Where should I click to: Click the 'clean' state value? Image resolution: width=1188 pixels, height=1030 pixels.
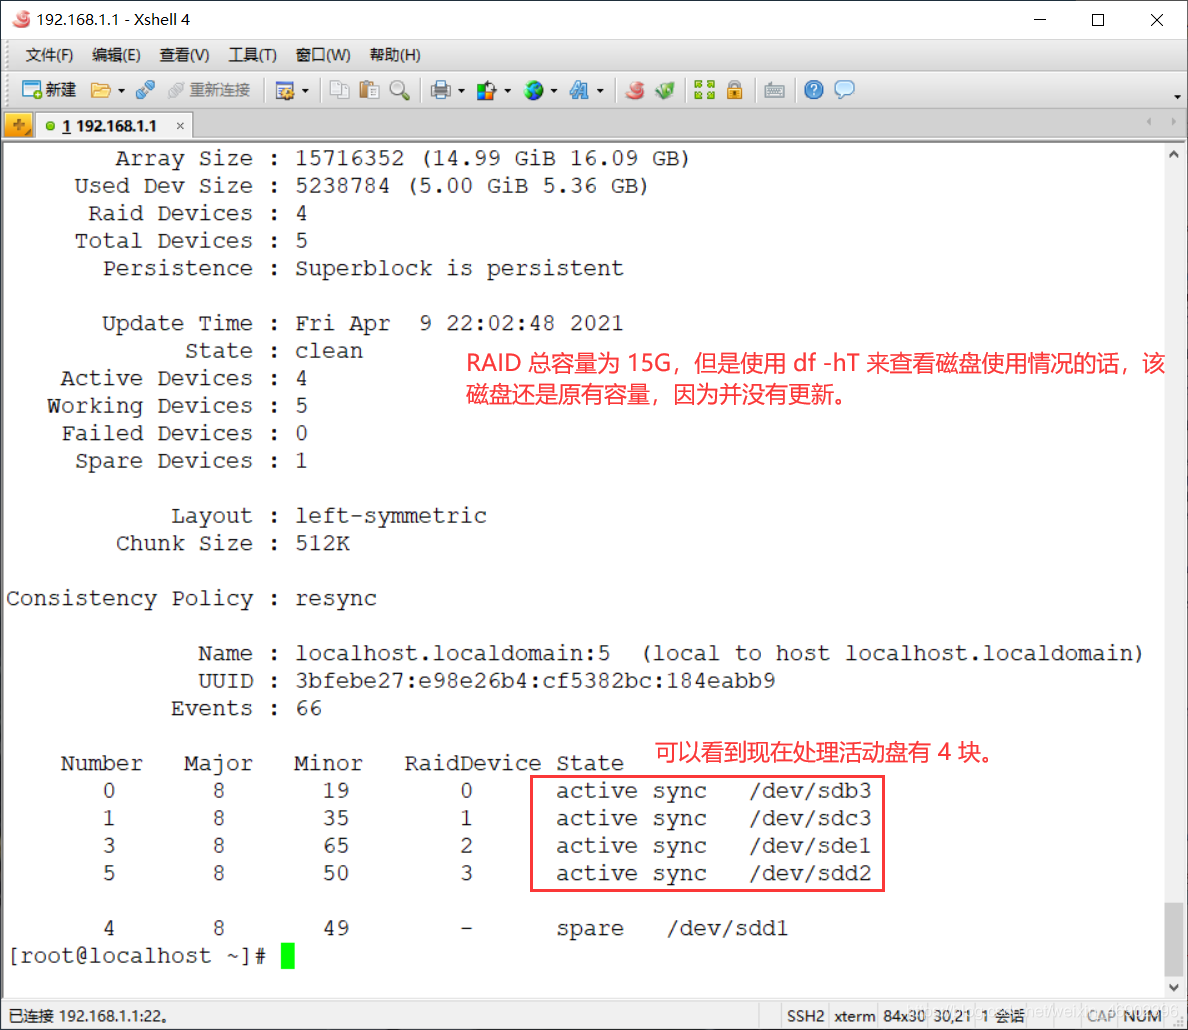click(329, 351)
